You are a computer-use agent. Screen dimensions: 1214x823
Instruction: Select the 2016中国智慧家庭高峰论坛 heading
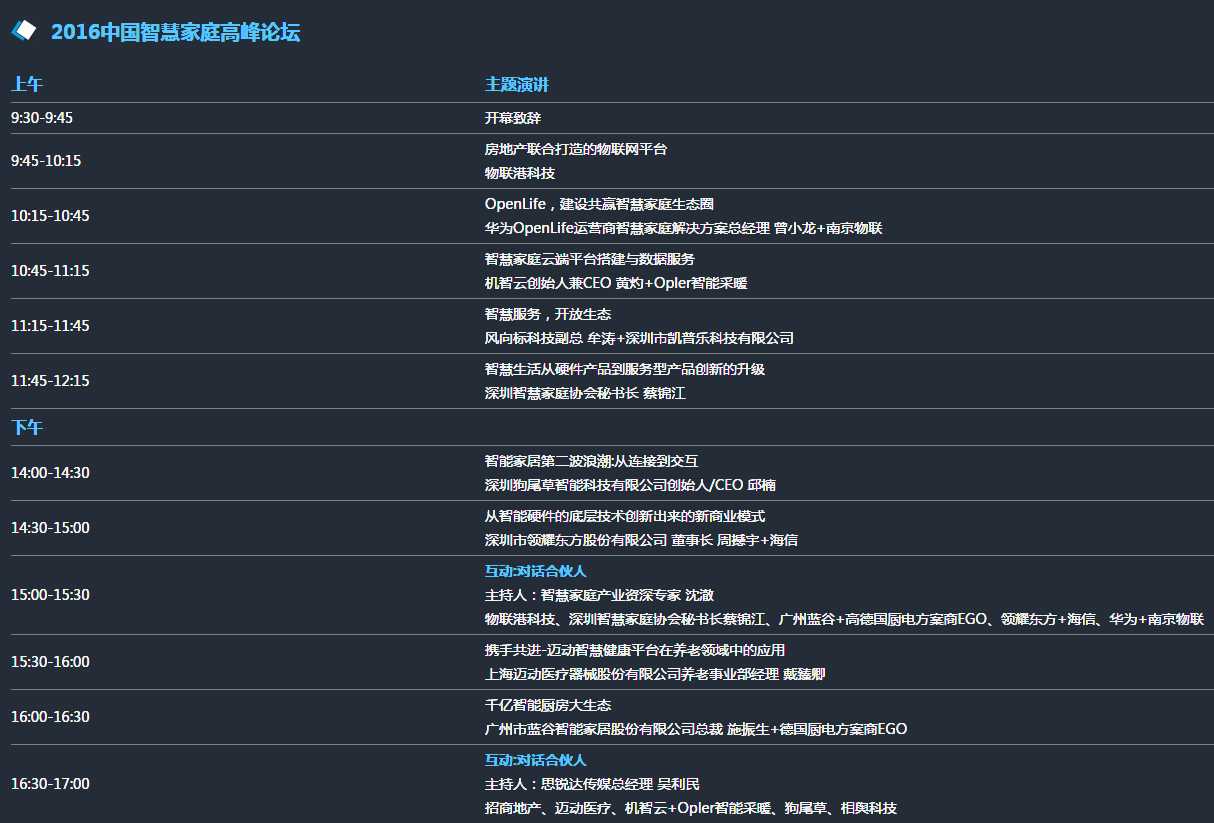[175, 32]
